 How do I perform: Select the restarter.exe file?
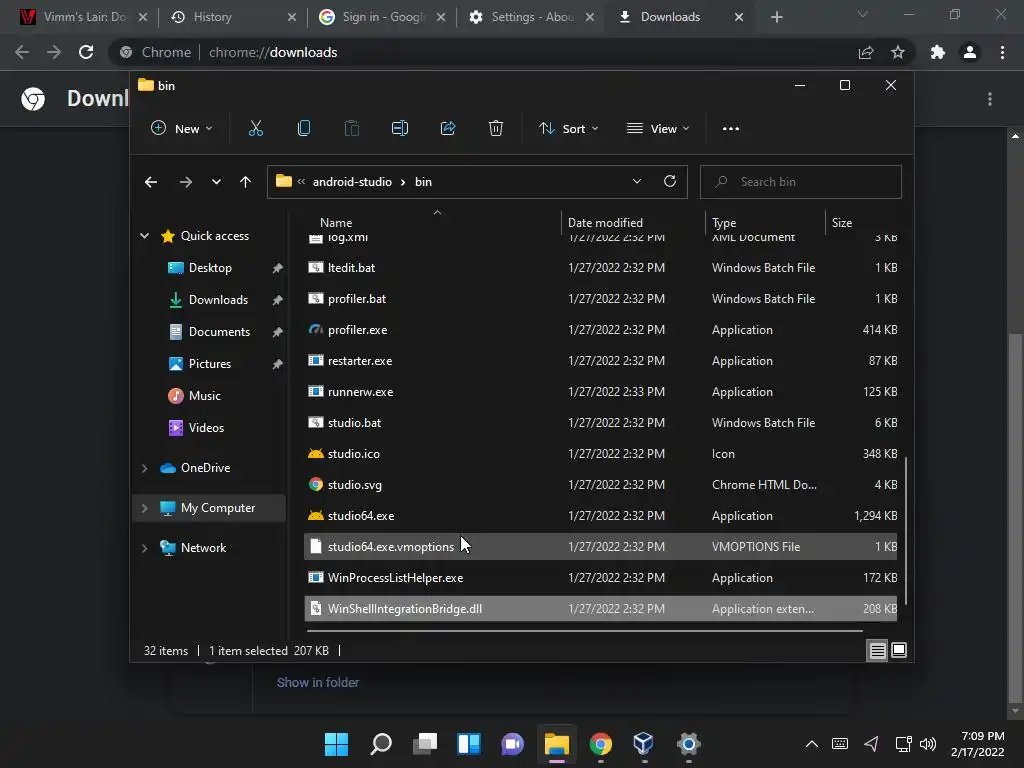coord(600,361)
